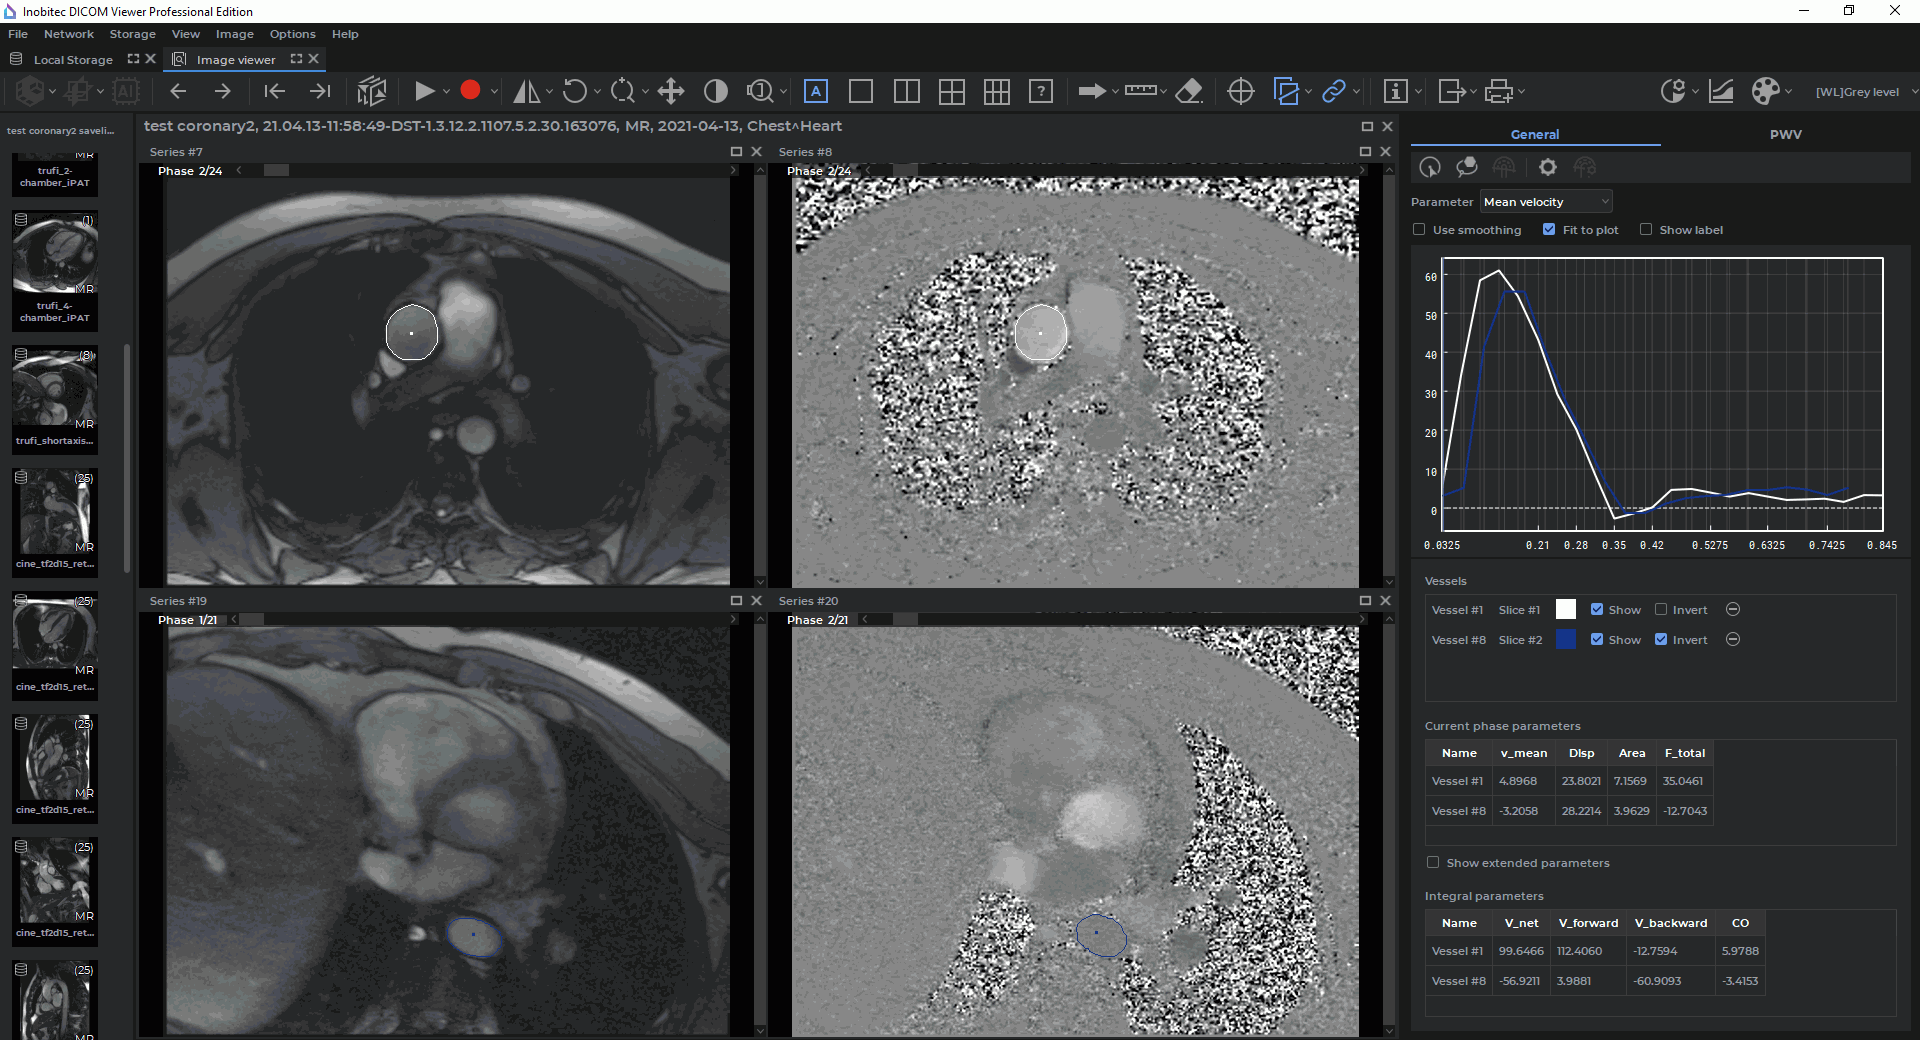Open the Mean velocity parameter dropdown
The width and height of the screenshot is (1920, 1040).
coord(1546,202)
